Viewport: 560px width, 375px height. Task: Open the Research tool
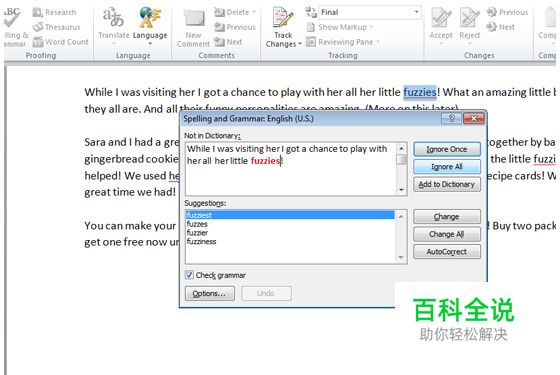(x=54, y=12)
